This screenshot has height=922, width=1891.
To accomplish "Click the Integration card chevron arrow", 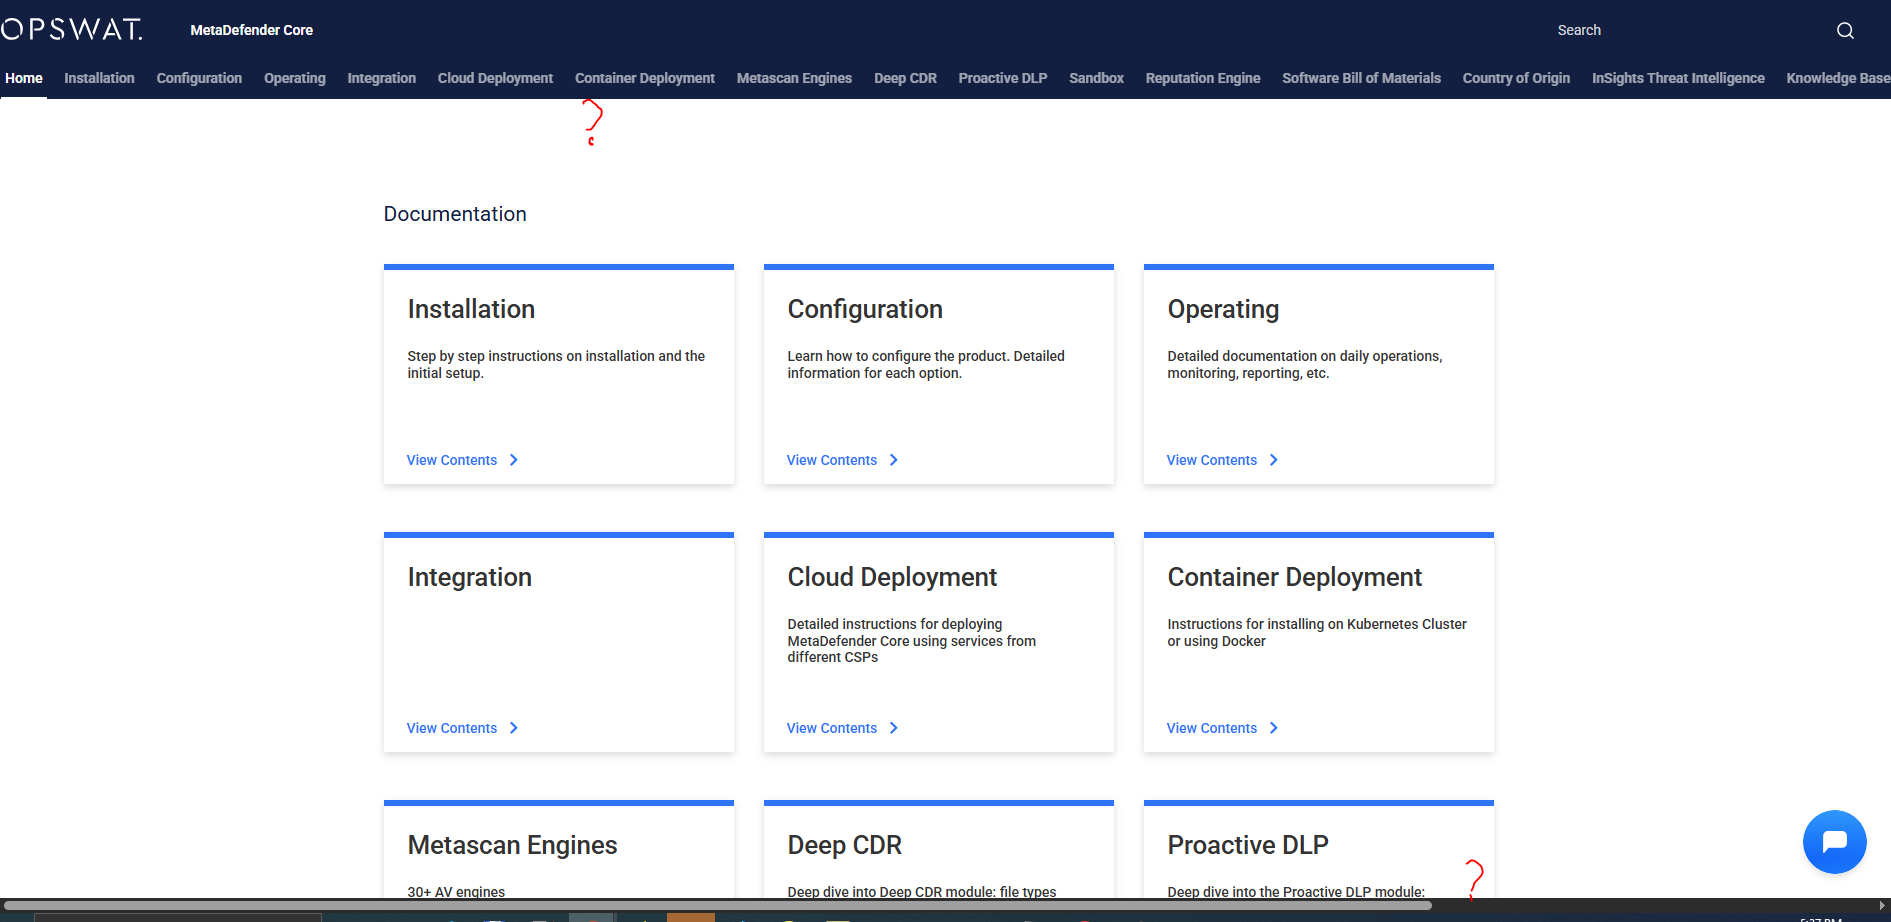I will click(514, 728).
